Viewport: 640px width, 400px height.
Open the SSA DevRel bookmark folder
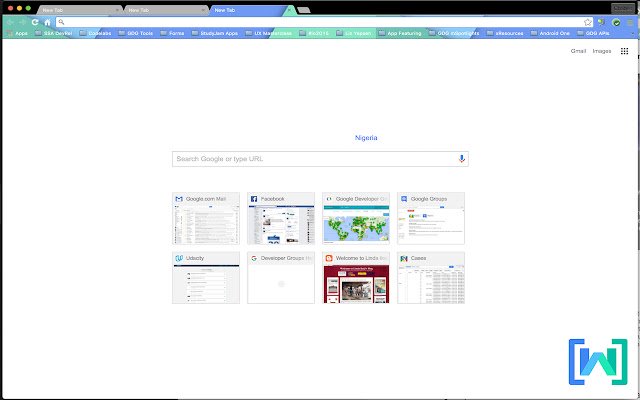tap(54, 33)
